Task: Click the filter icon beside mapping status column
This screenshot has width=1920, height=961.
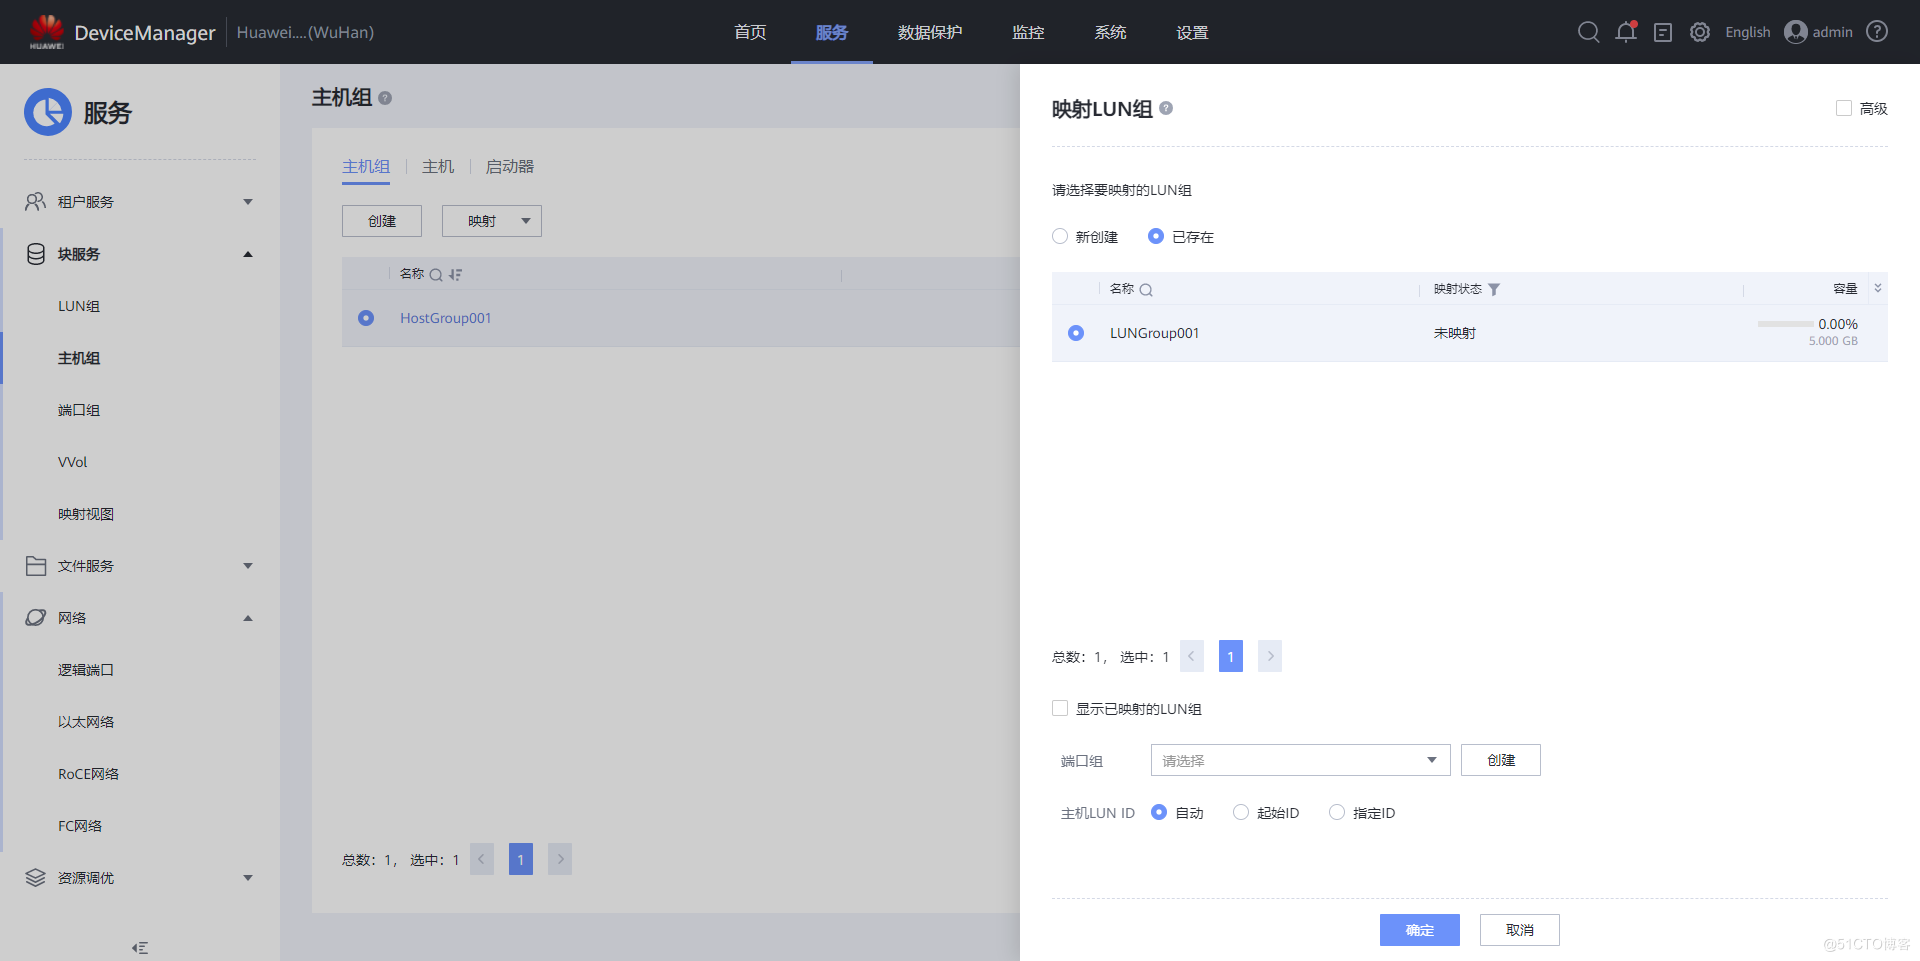Action: point(1494,290)
